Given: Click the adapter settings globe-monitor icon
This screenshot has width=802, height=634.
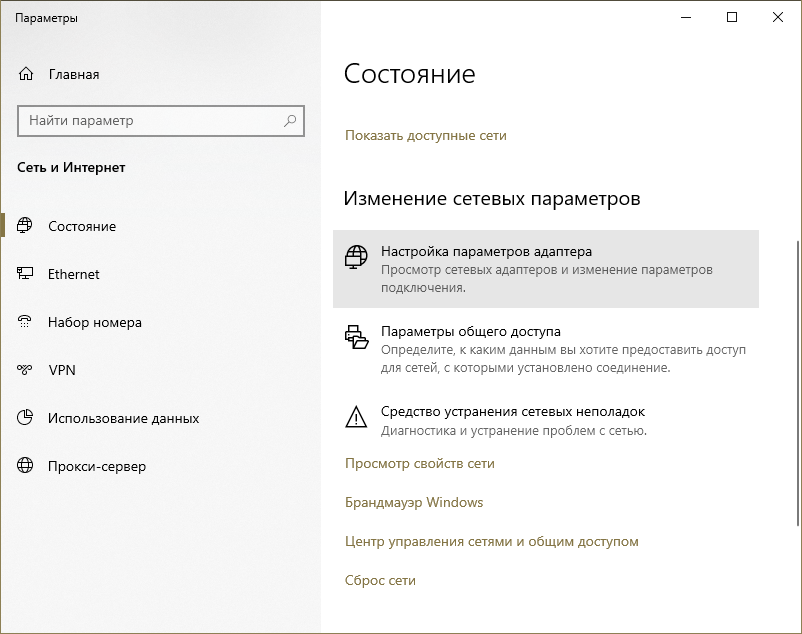Looking at the screenshot, I should (356, 257).
